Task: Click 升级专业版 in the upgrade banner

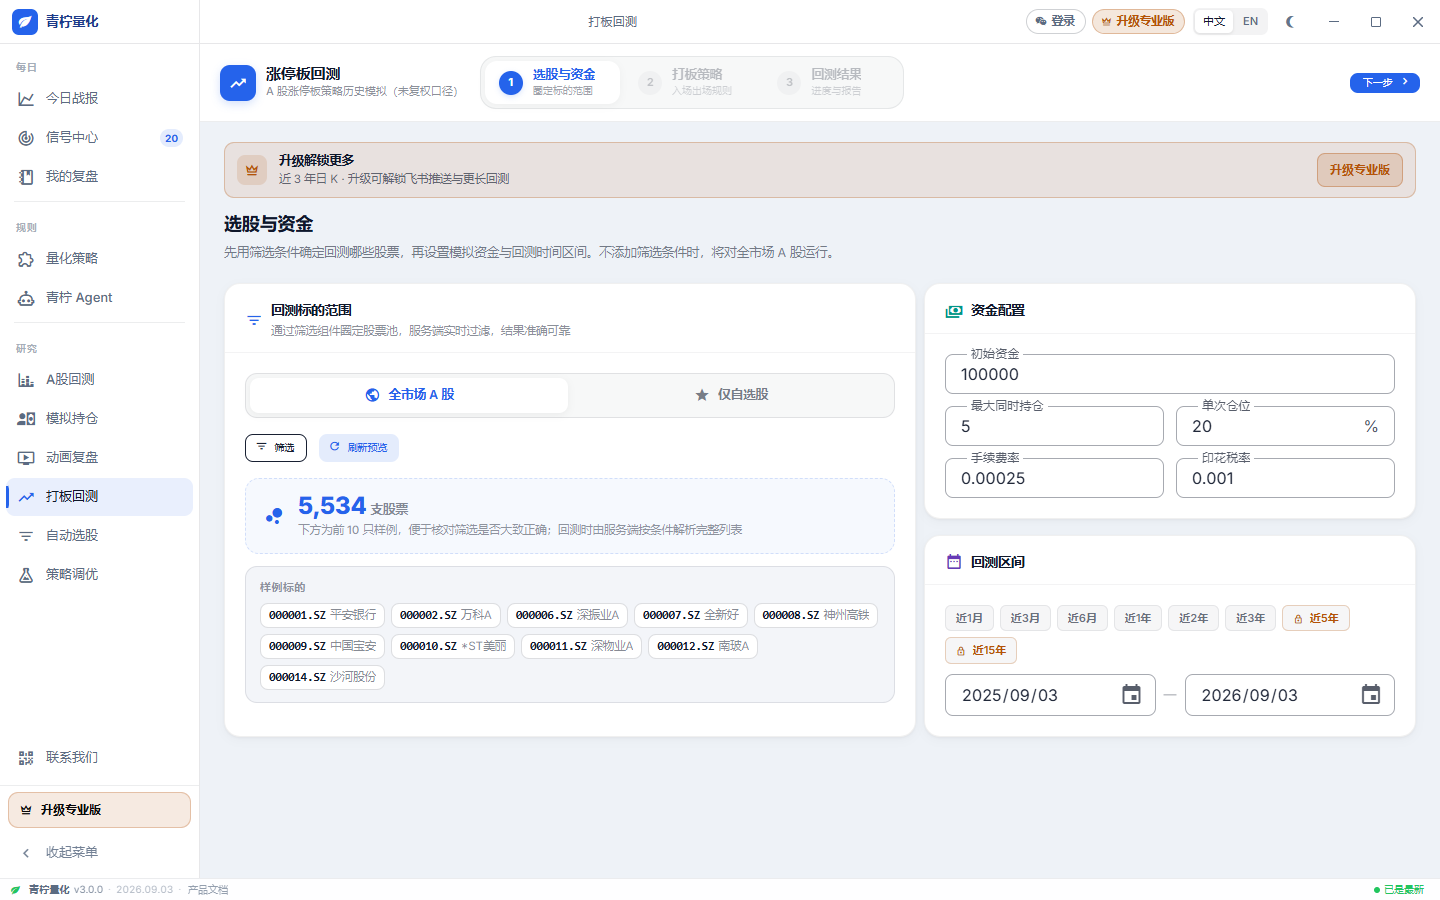Action: 1359,170
